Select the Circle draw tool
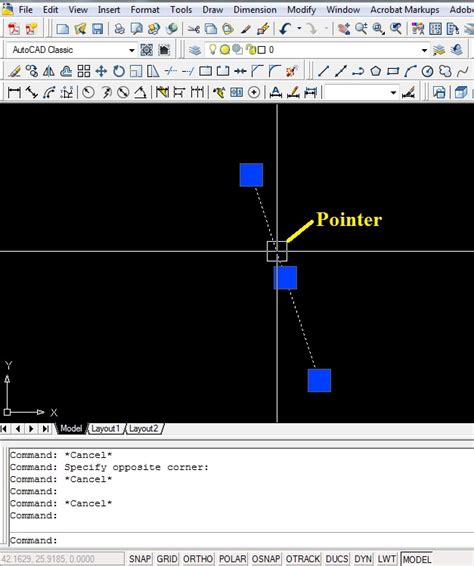The width and height of the screenshot is (474, 566). click(428, 71)
